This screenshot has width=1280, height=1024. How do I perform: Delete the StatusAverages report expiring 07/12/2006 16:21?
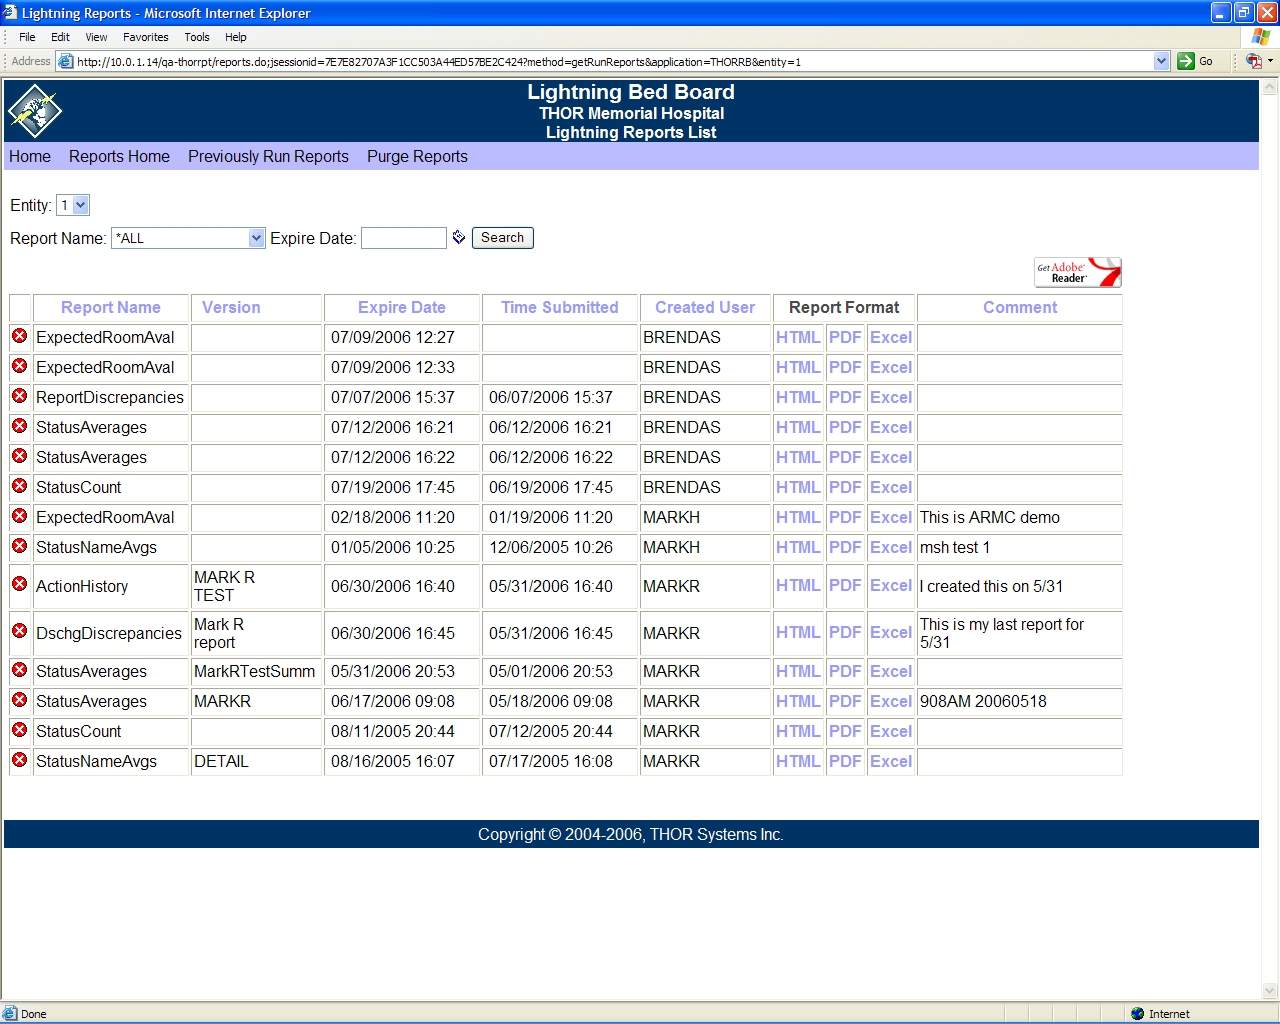point(19,426)
